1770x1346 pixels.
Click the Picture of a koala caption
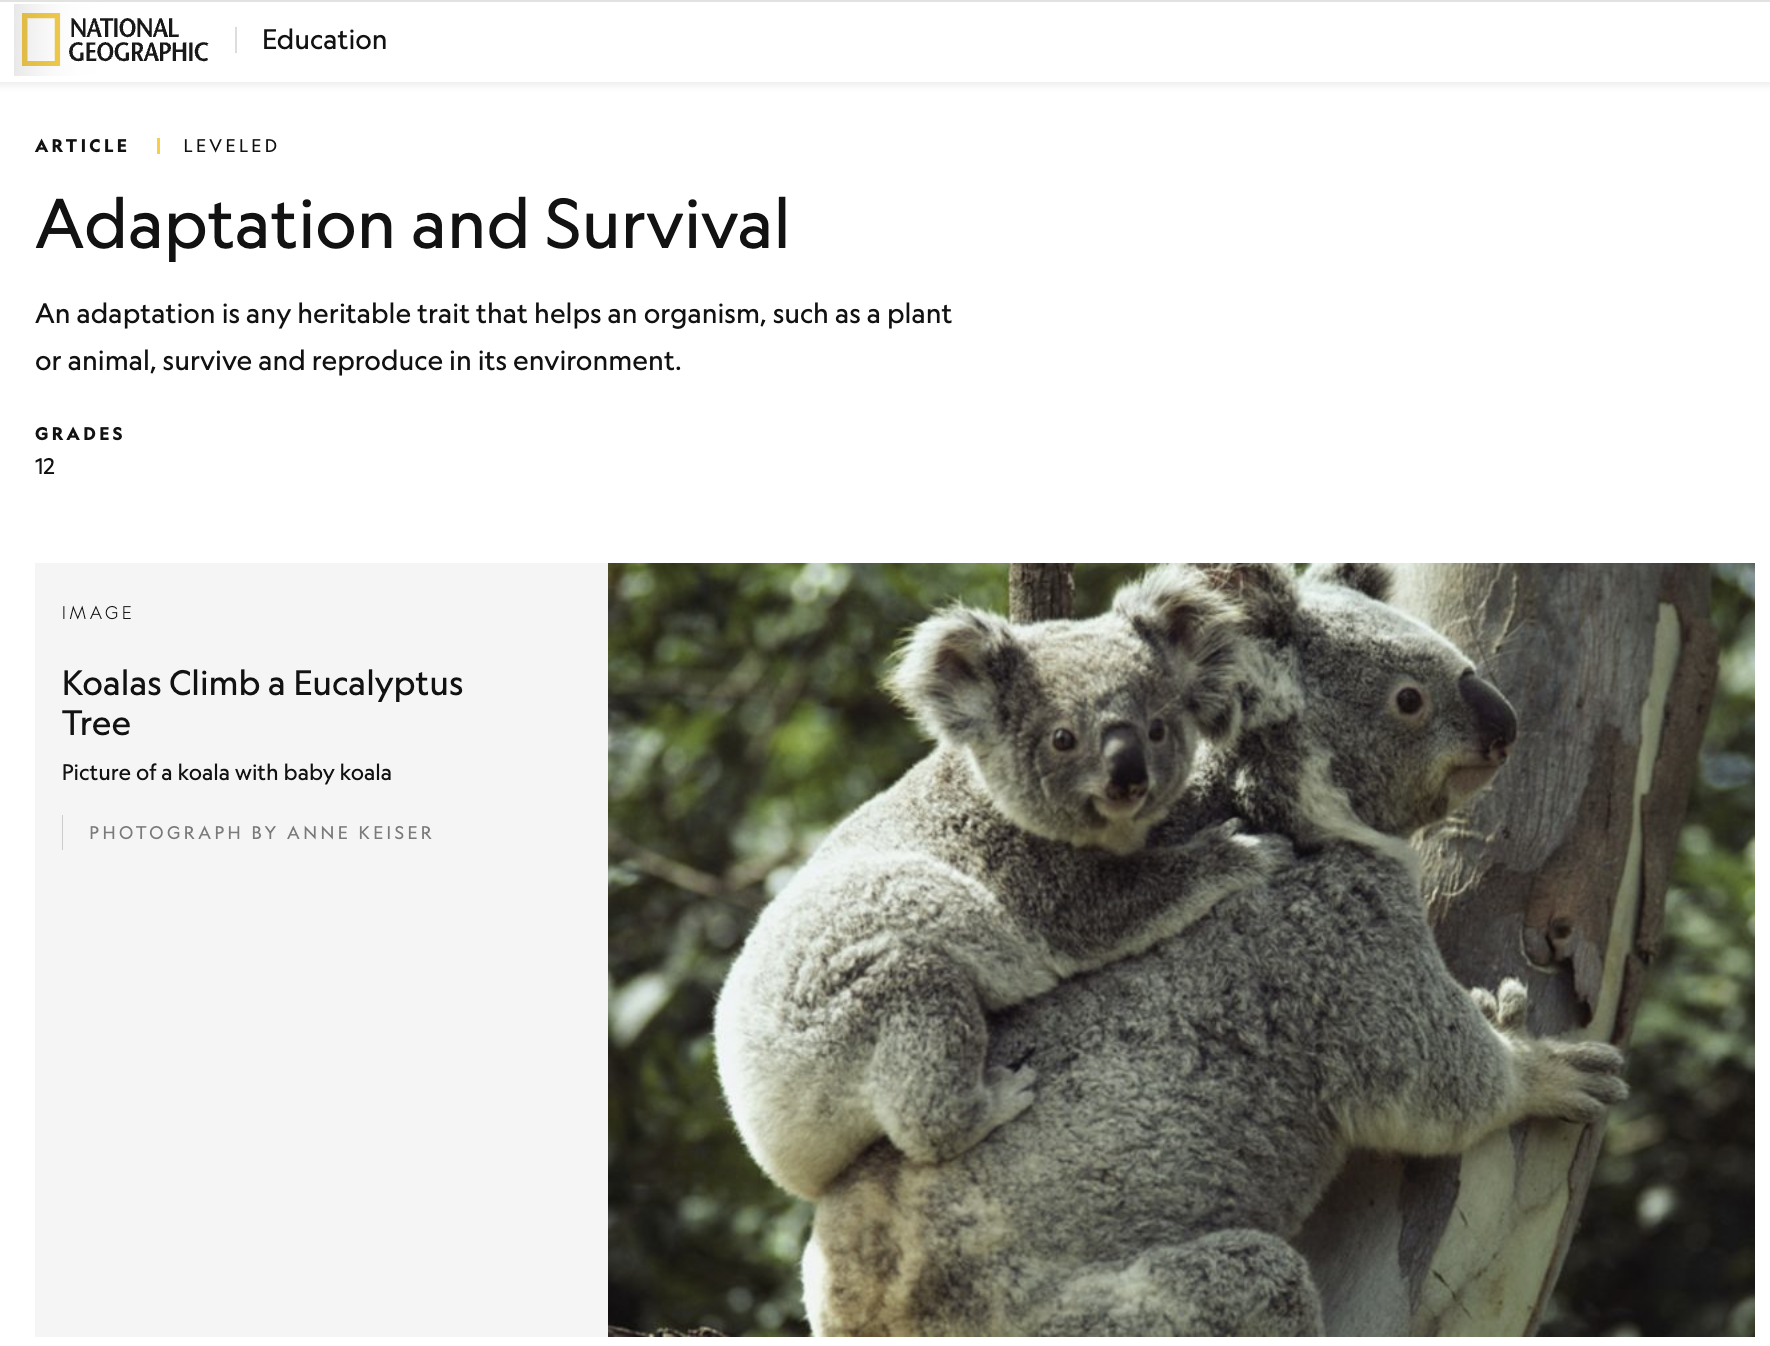pyautogui.click(x=227, y=773)
